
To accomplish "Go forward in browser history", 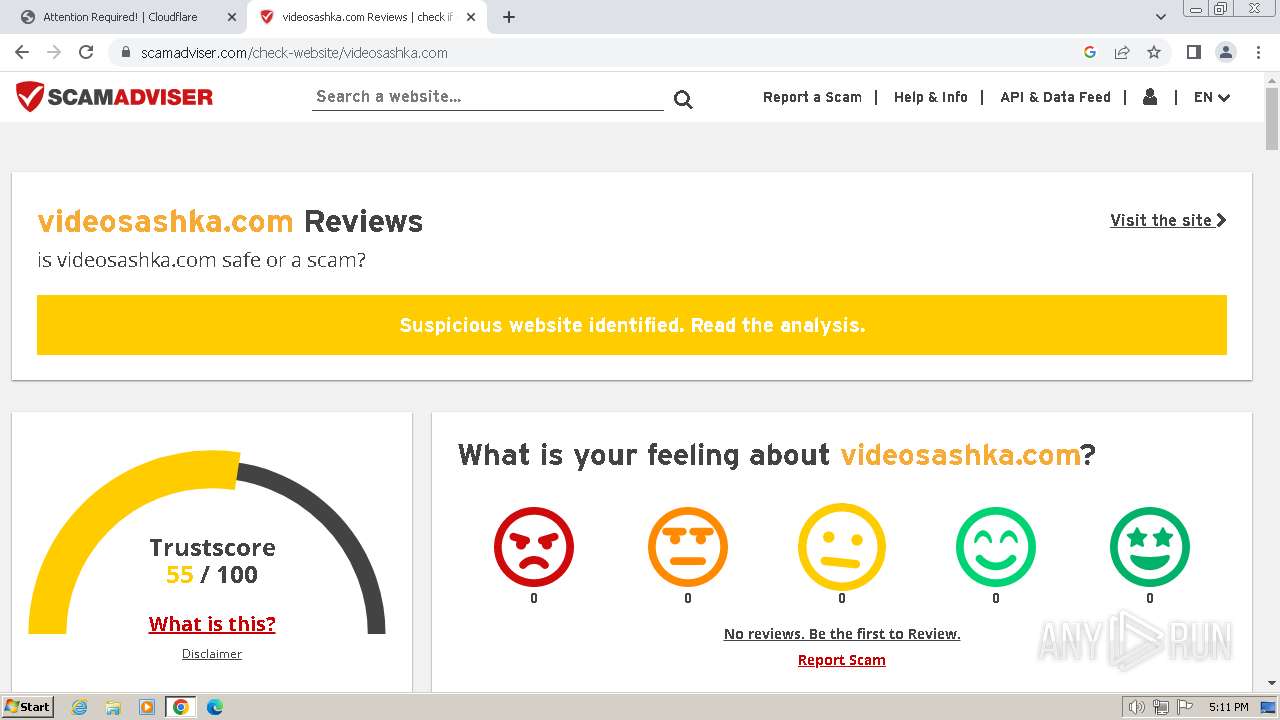I will (x=54, y=52).
